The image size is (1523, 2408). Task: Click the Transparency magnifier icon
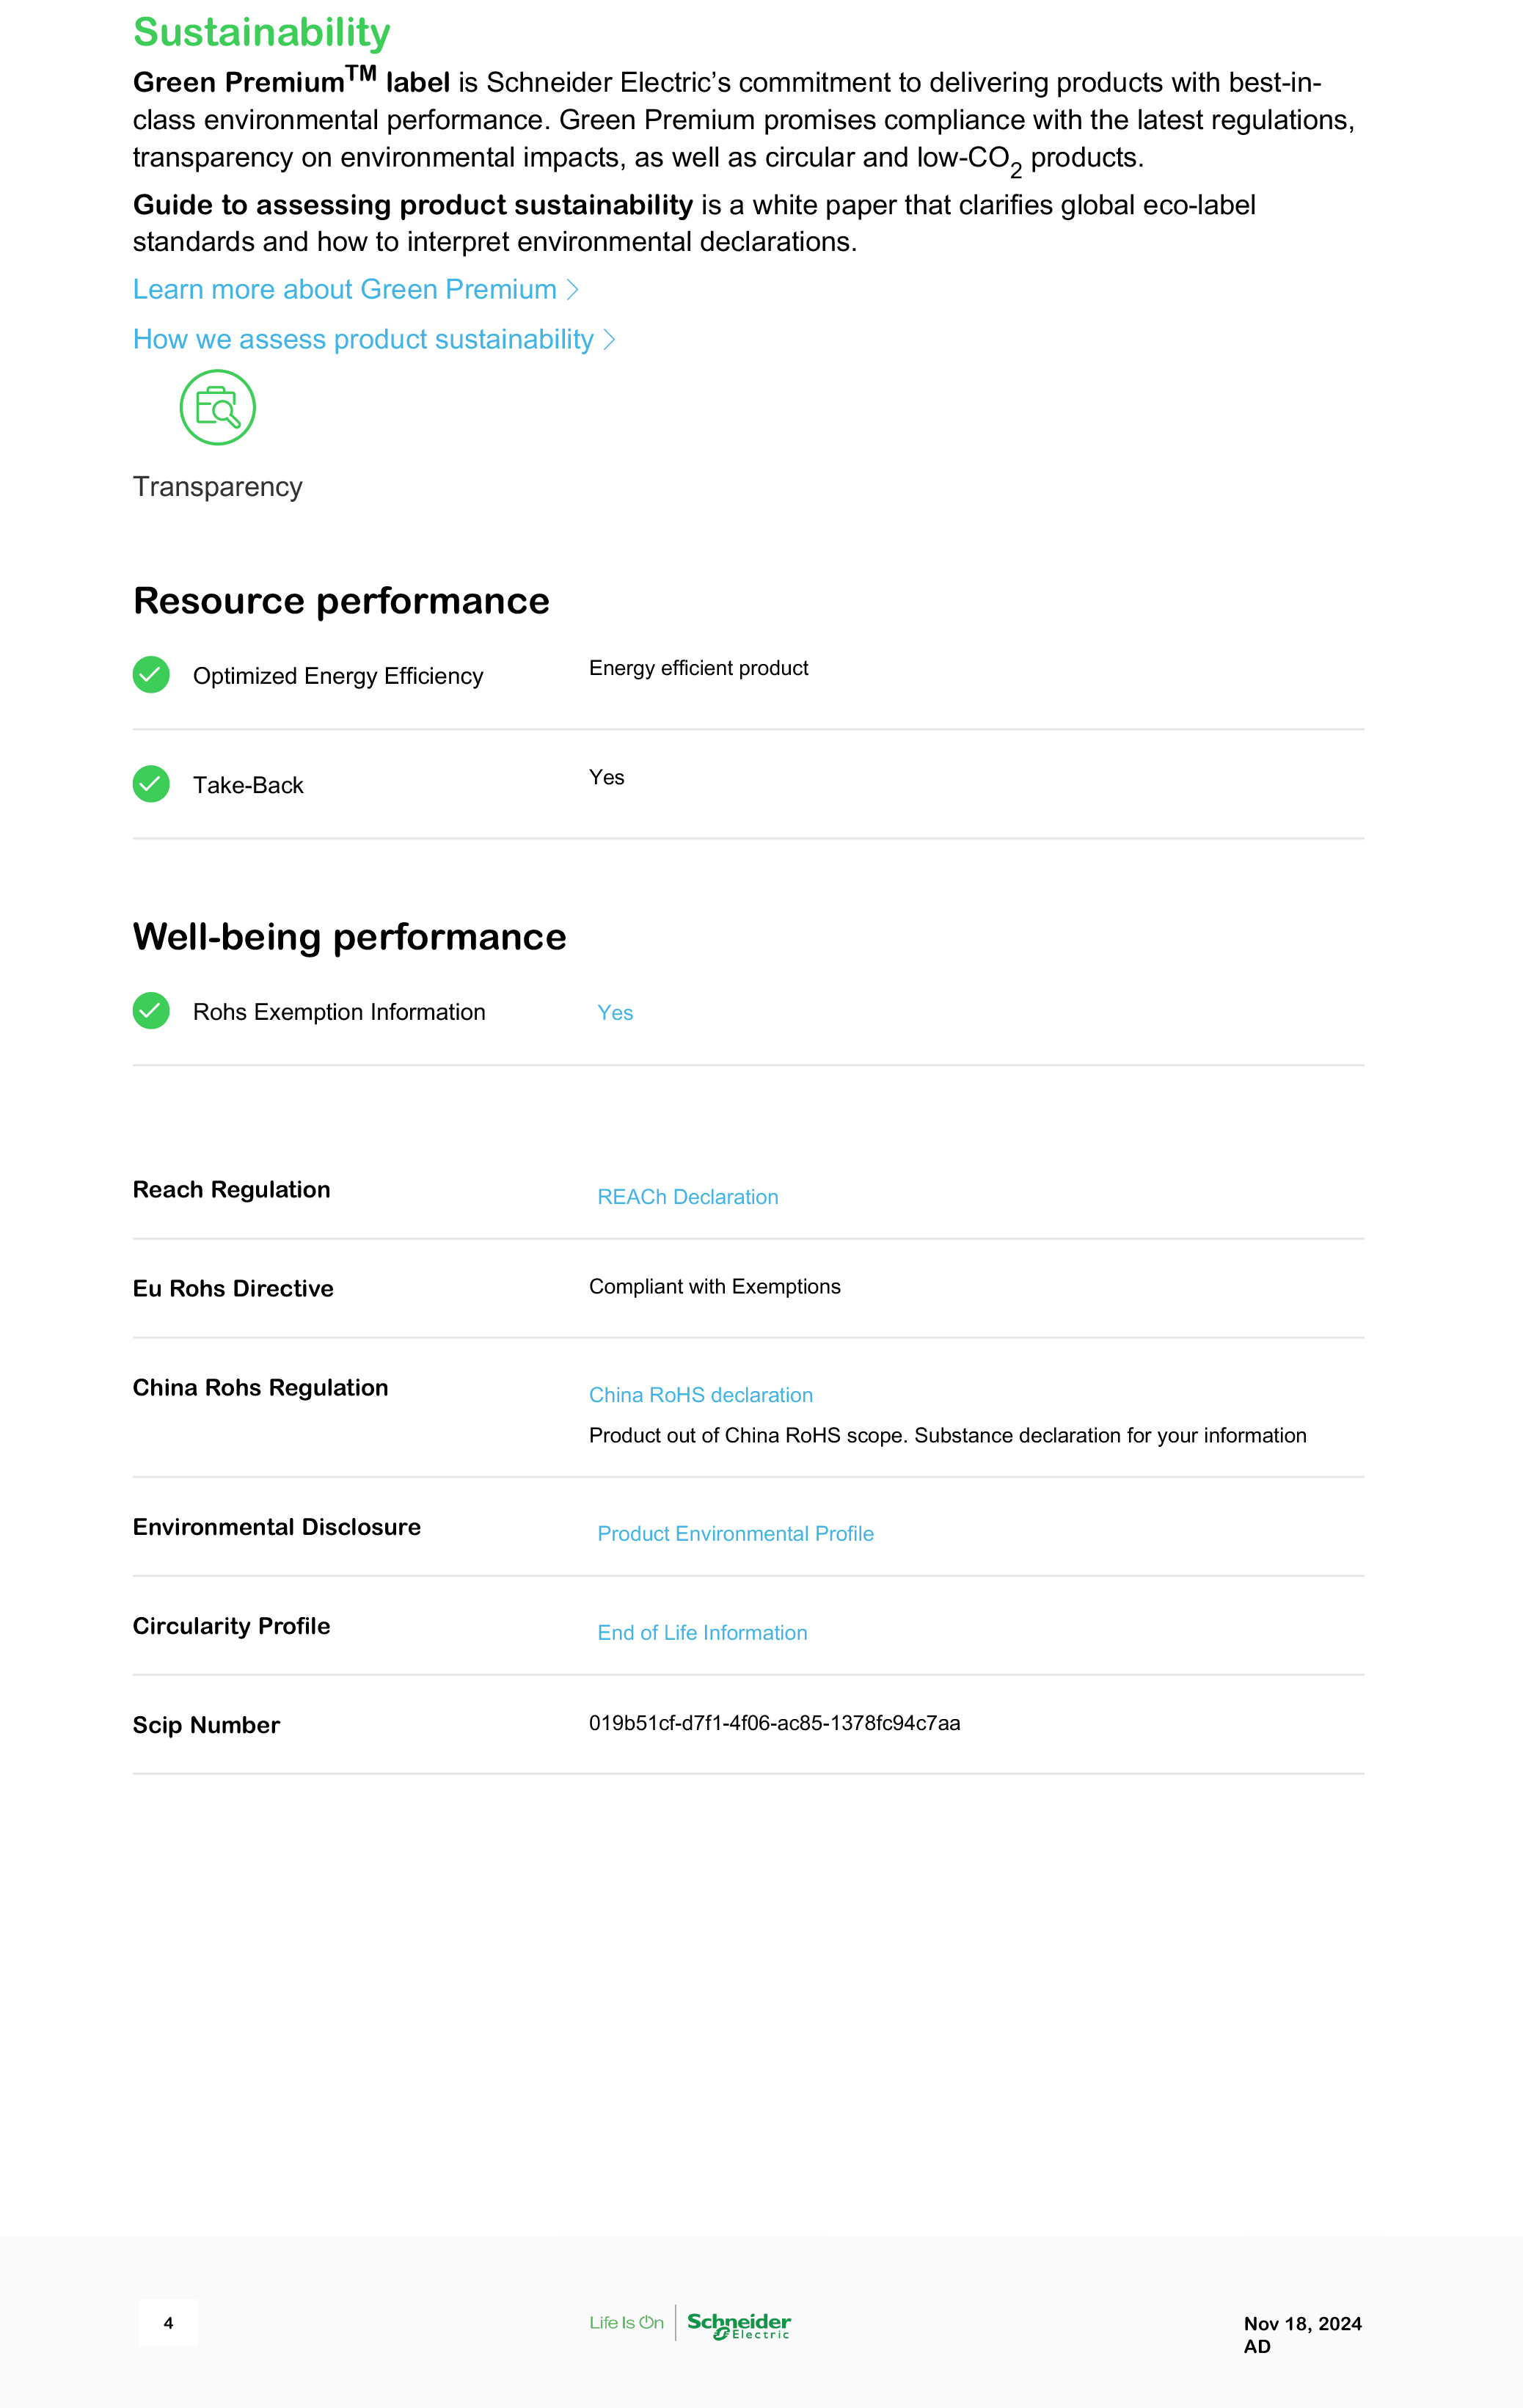tap(217, 408)
